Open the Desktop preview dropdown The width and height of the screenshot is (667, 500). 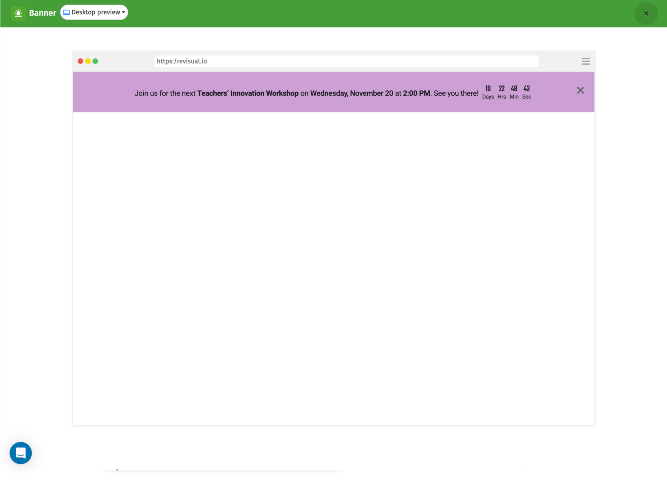(x=94, y=12)
